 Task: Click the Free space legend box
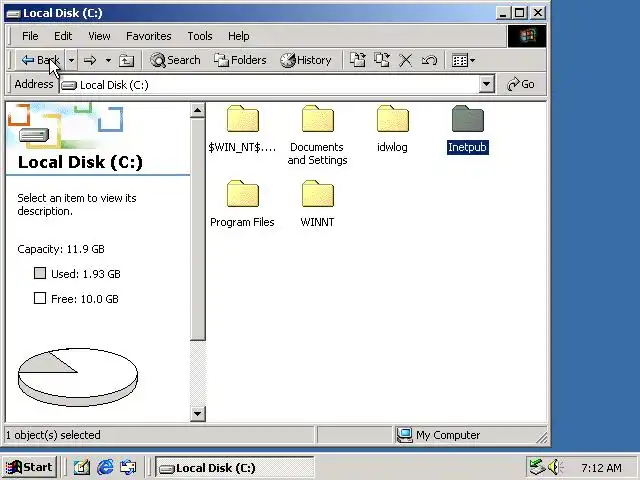tap(40, 298)
